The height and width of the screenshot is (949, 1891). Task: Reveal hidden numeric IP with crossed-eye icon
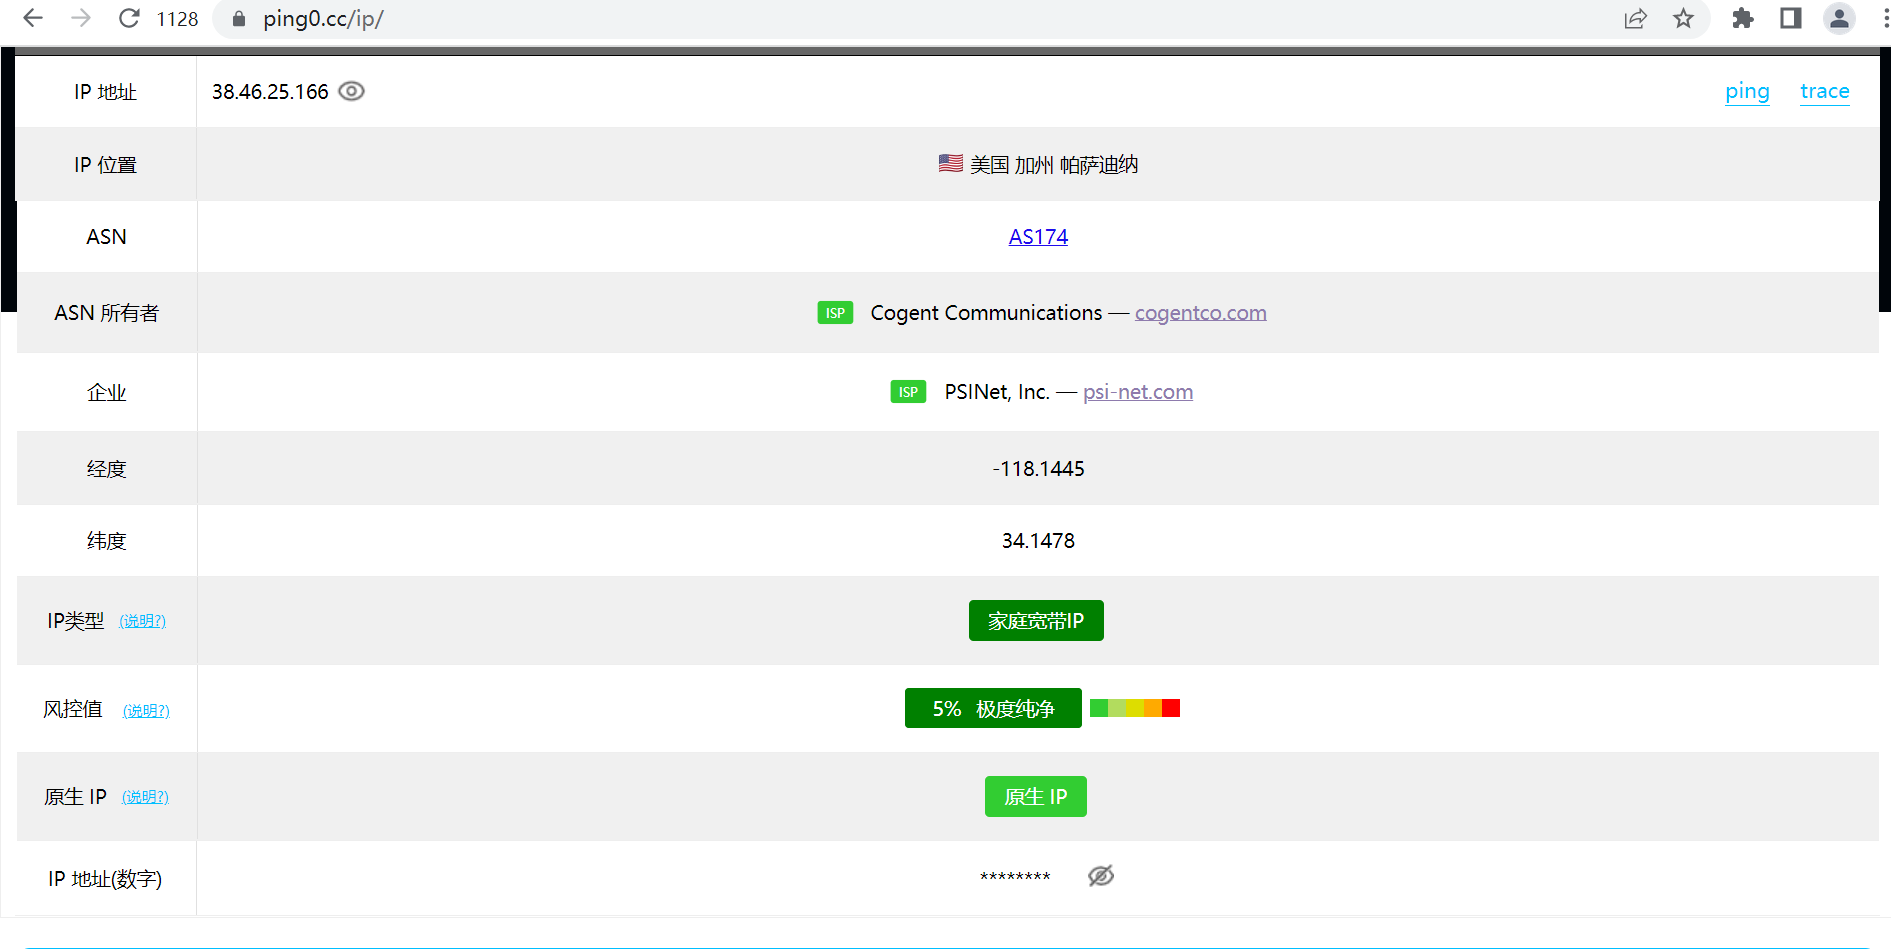point(1101,876)
